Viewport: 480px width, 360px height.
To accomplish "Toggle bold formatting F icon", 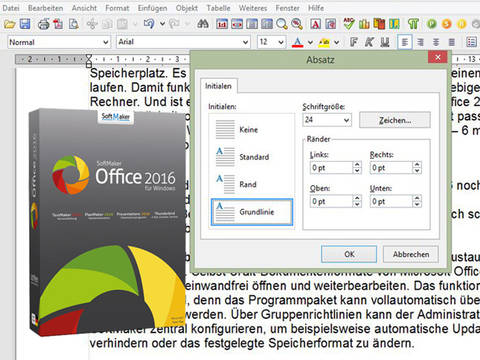I will (354, 42).
